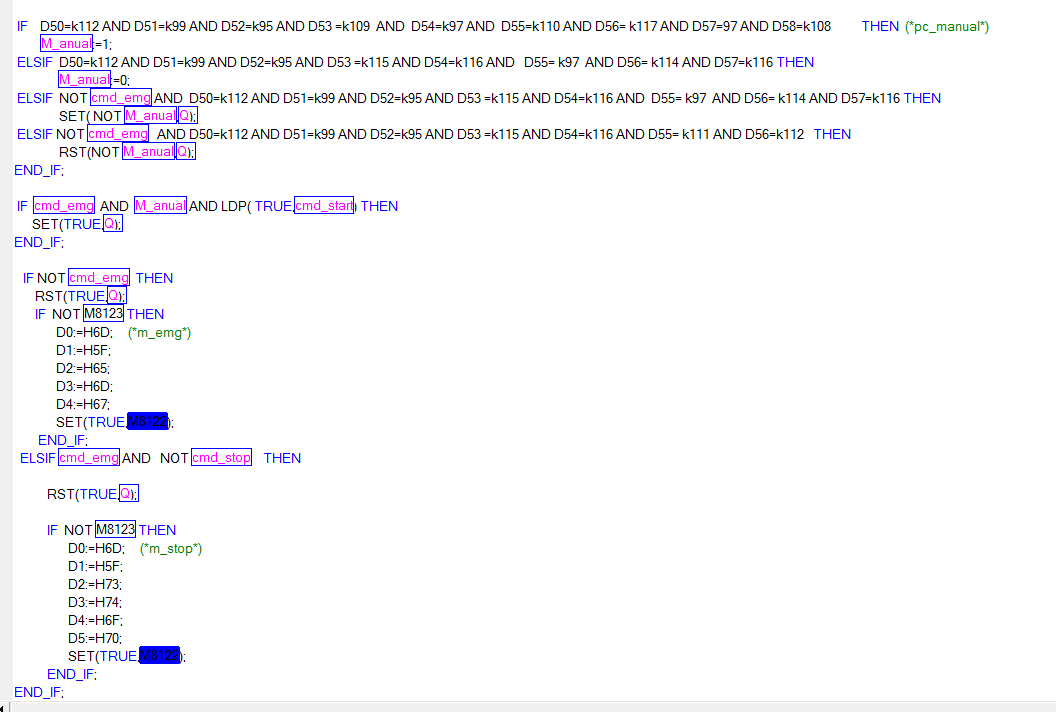Image resolution: width=1056 pixels, height=712 pixels.
Task: Place cursor on D4:=H67 line
Action: (x=83, y=404)
